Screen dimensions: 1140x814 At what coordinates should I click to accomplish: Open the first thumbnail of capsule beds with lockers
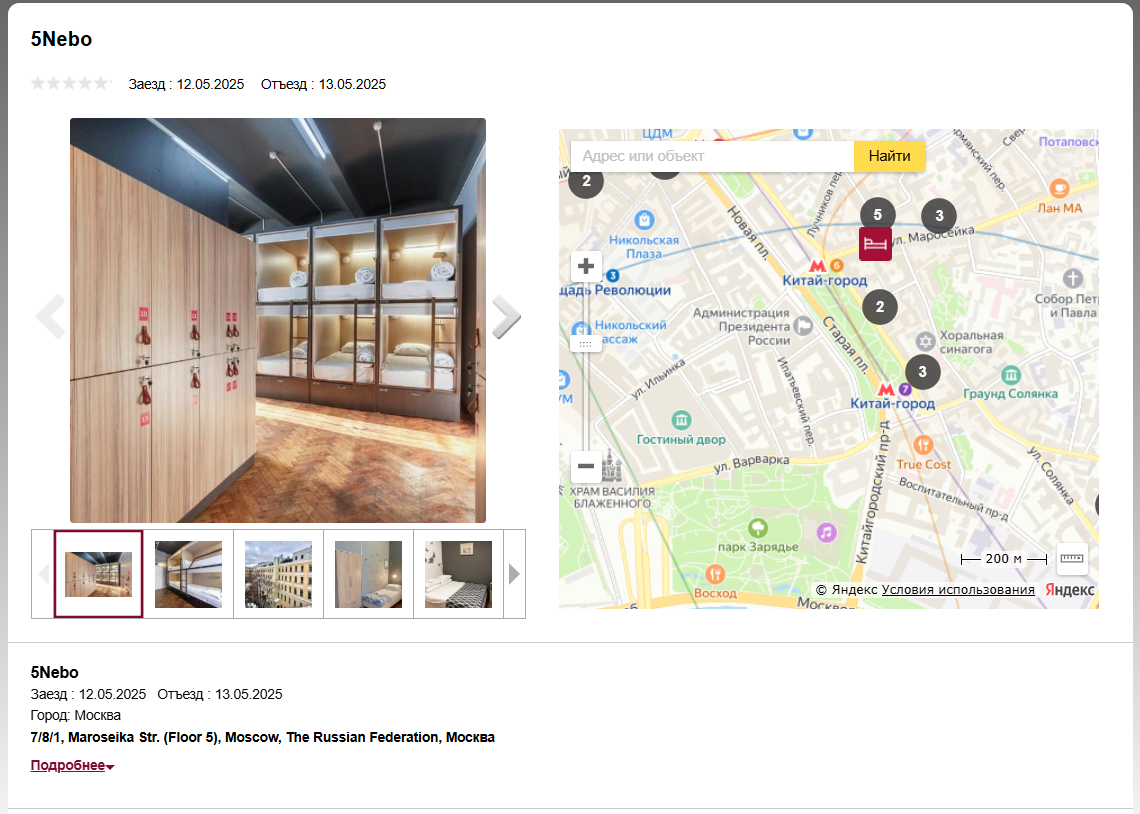point(98,574)
